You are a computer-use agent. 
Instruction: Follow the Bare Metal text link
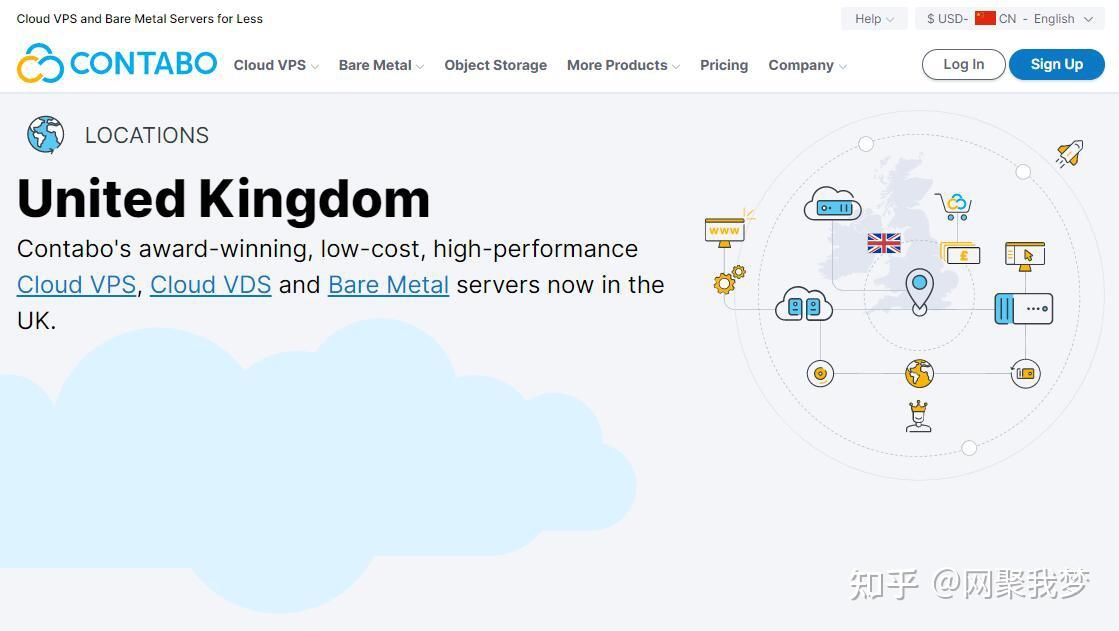point(388,285)
